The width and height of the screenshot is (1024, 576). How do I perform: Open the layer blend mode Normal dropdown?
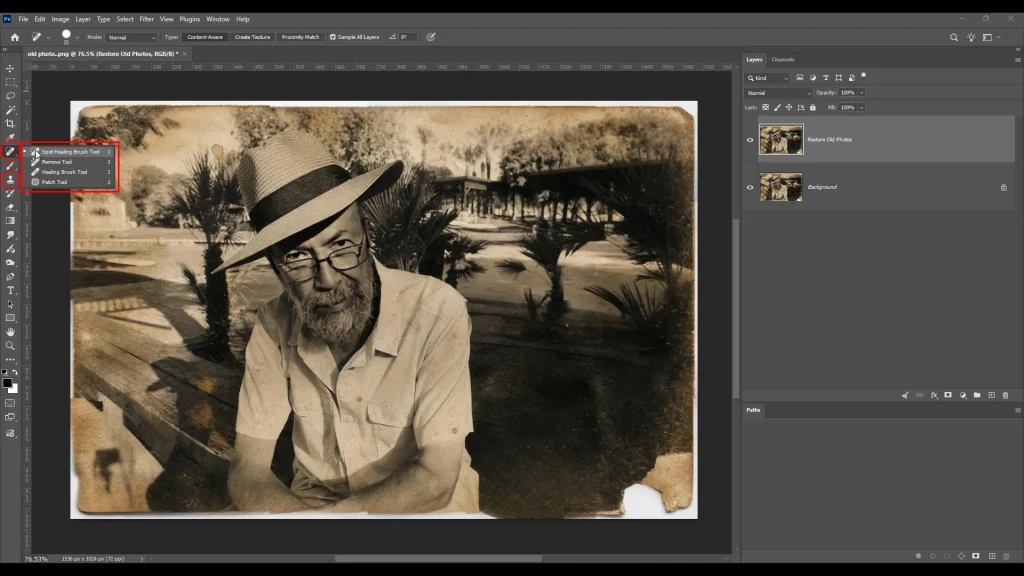tap(778, 93)
